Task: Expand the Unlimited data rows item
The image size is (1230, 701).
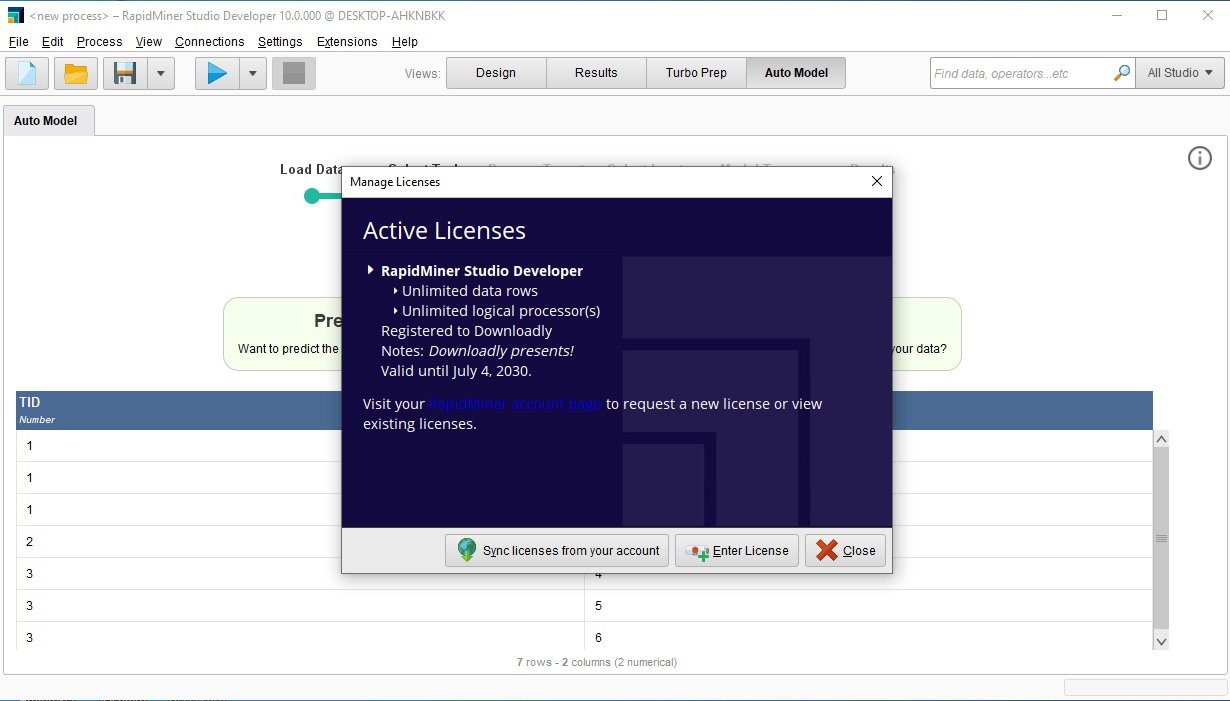Action: [396, 291]
